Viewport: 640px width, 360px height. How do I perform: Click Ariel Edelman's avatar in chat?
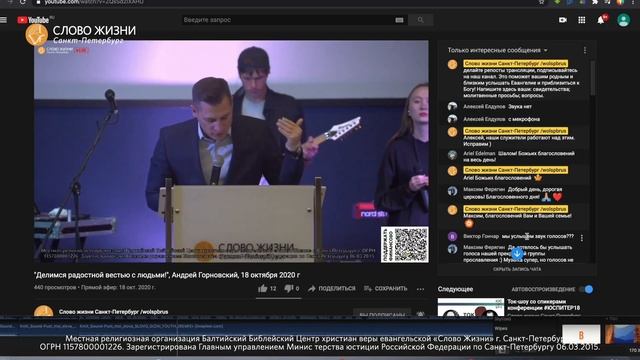[452, 155]
